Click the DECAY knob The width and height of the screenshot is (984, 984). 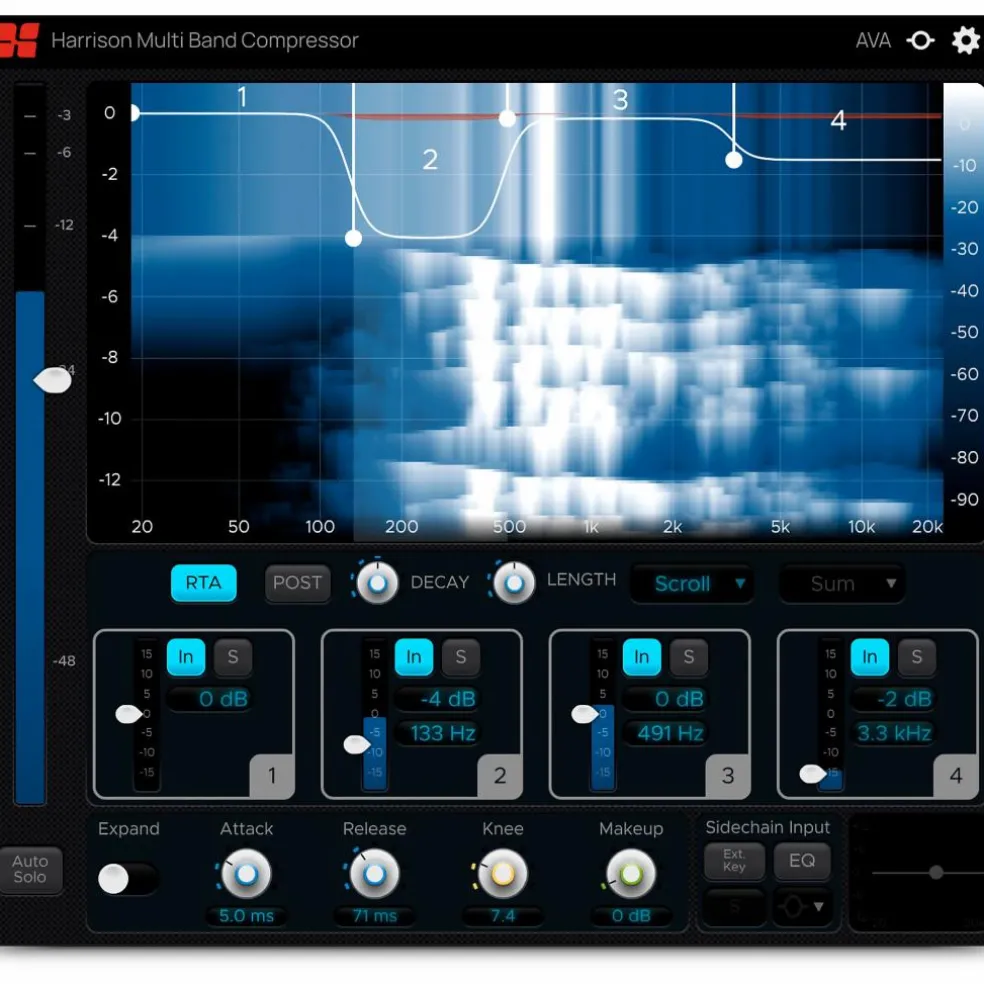[377, 583]
